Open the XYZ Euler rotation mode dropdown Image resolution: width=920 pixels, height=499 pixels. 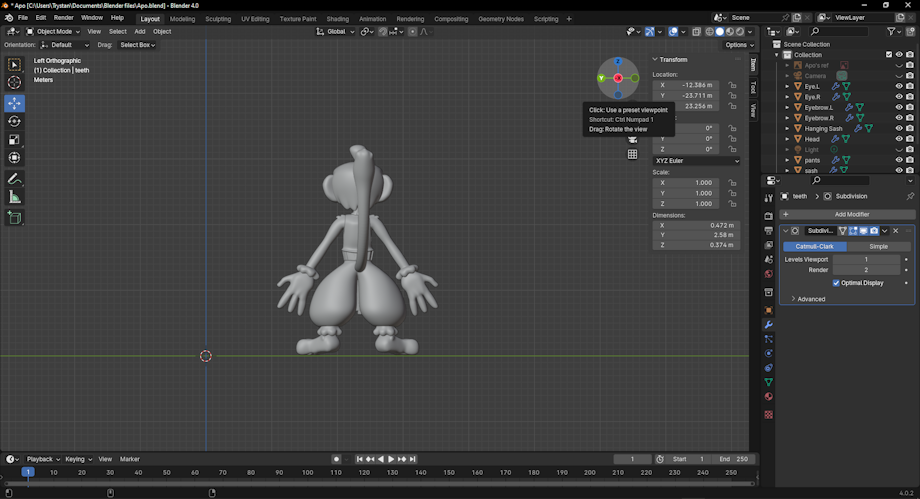click(696, 161)
